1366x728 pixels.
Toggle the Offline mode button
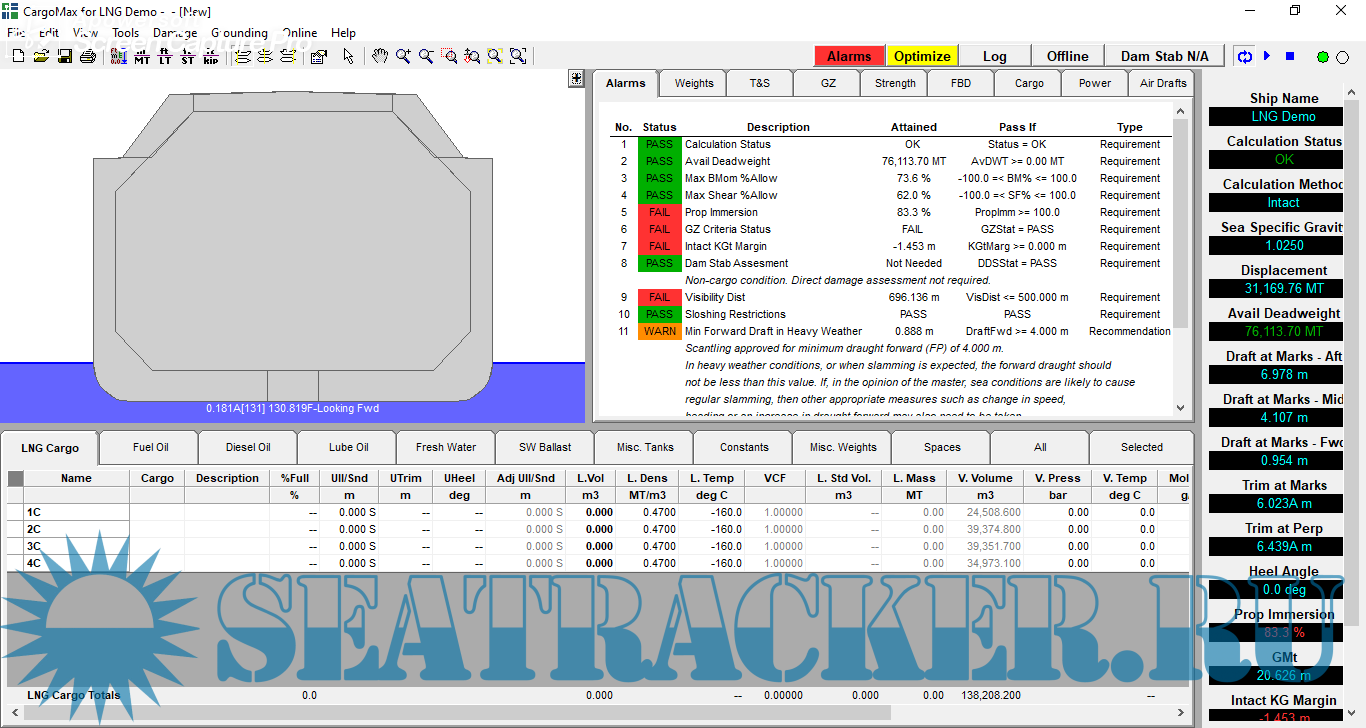point(1067,56)
